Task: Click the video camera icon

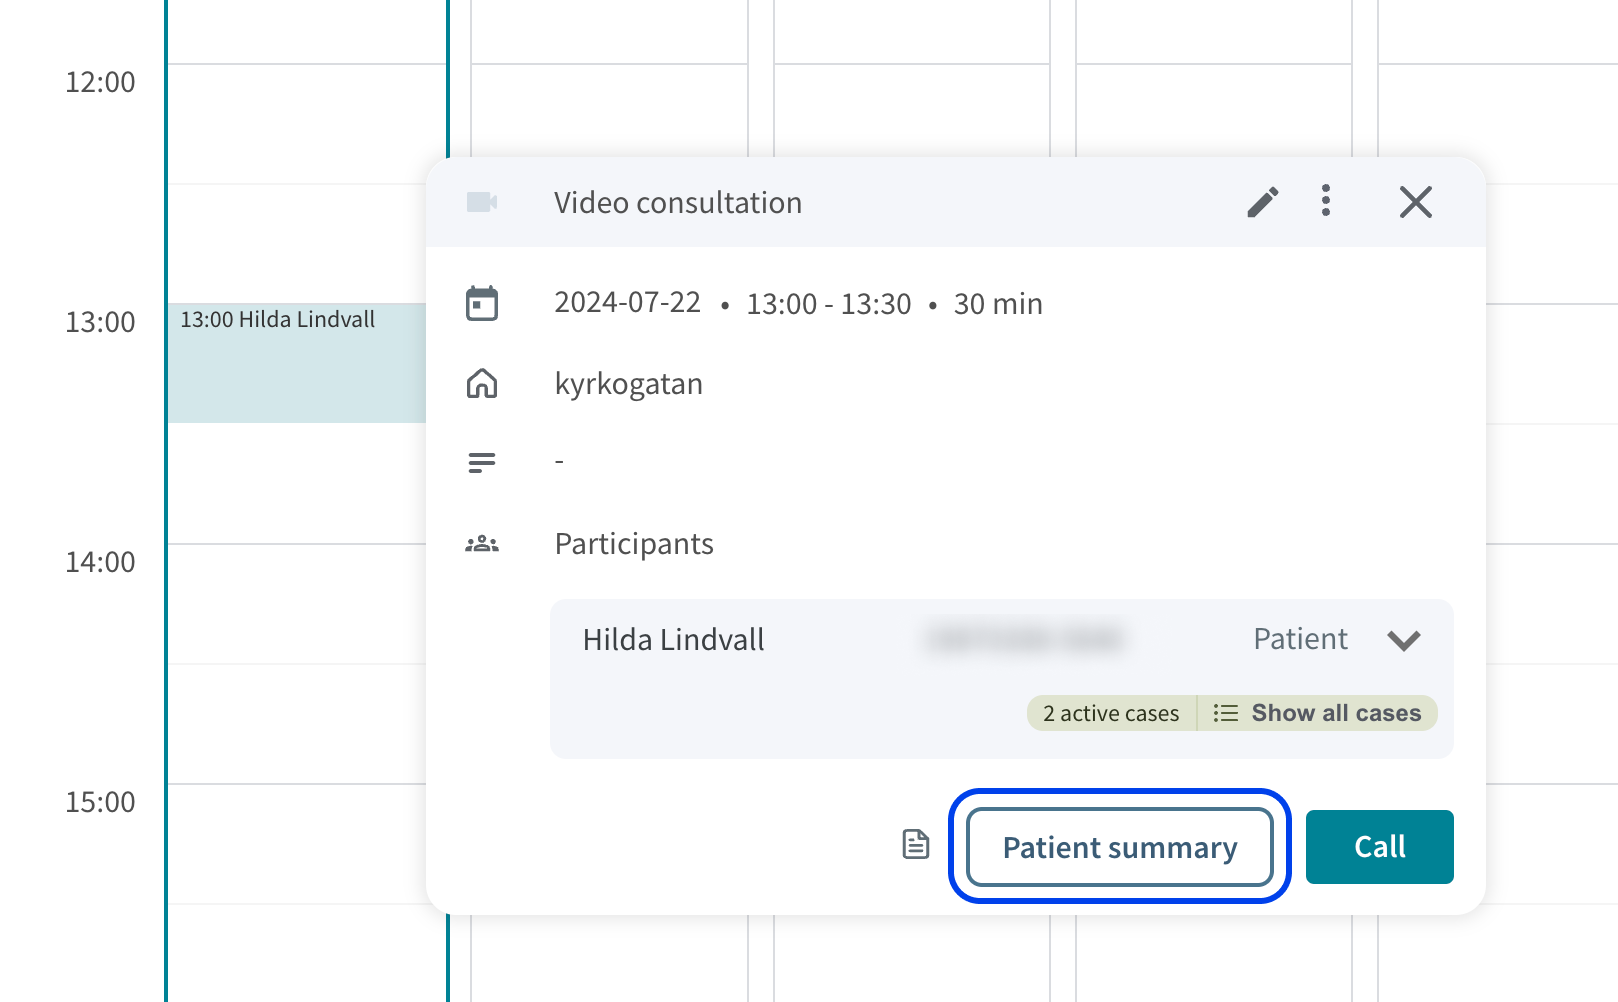Action: coord(482,202)
